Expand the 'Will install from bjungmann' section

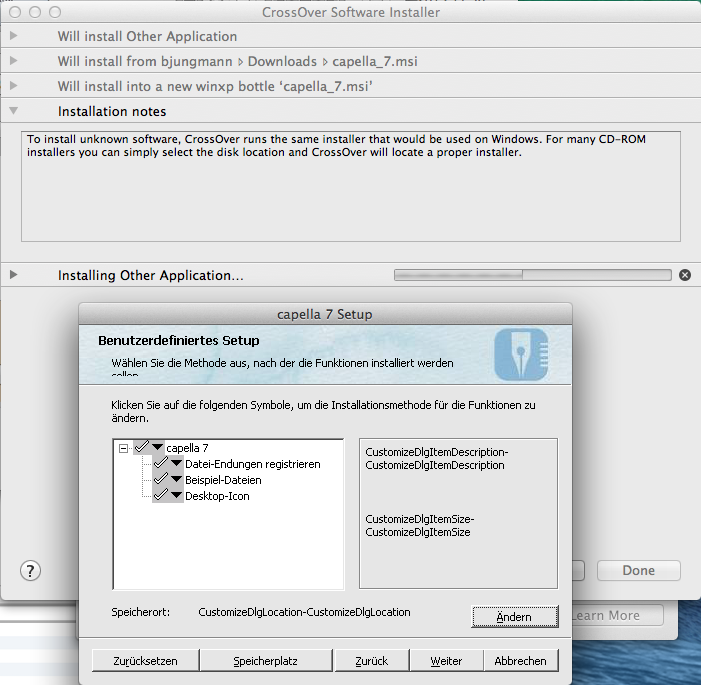tap(13, 61)
